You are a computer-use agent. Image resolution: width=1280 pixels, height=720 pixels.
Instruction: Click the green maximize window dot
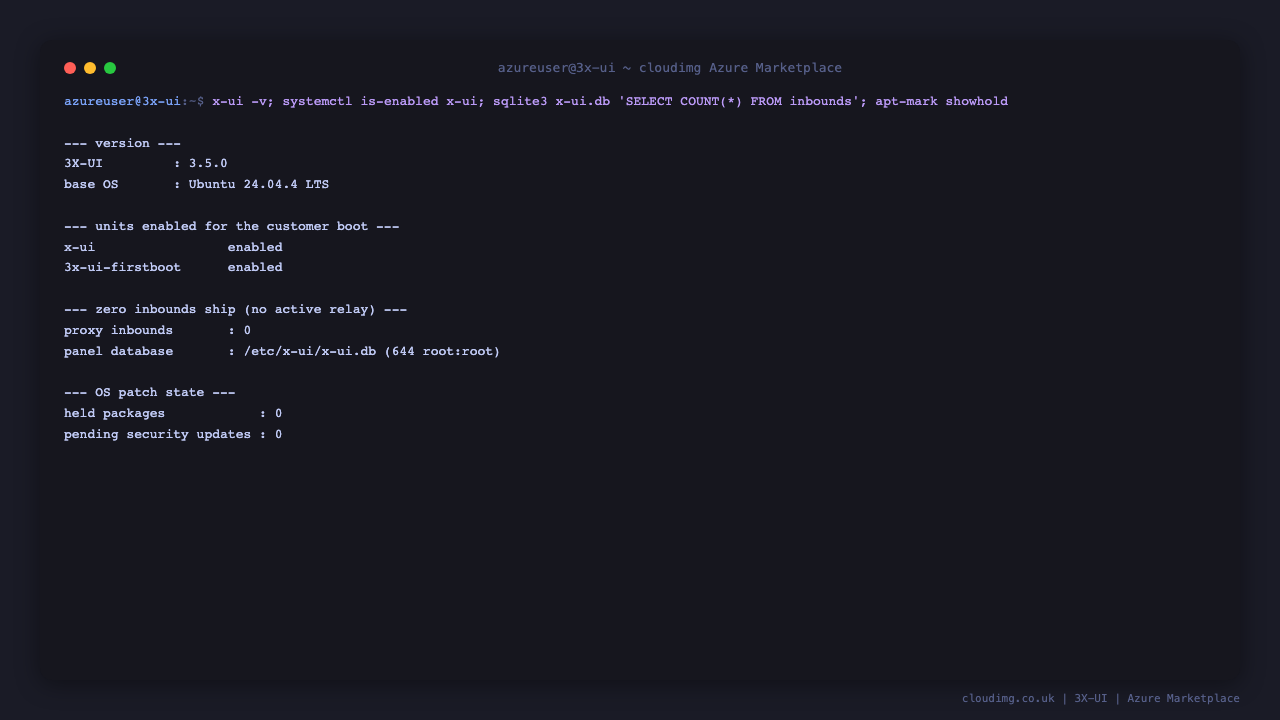click(x=110, y=68)
